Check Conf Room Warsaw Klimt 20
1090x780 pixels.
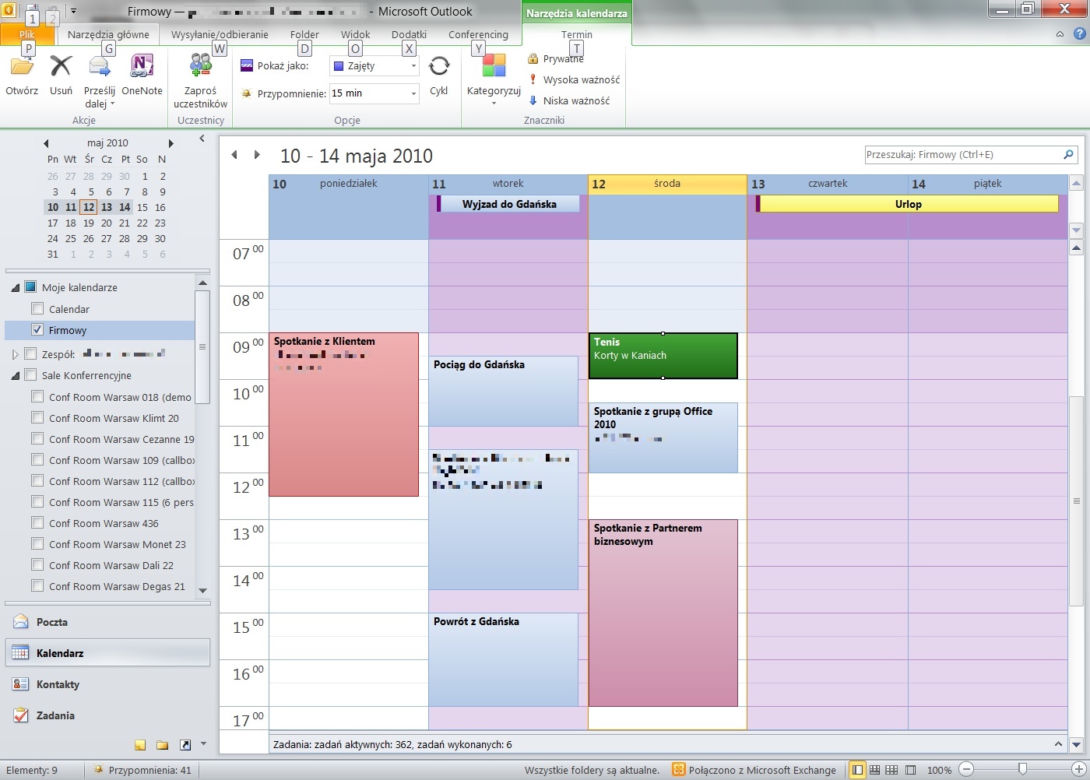point(38,418)
